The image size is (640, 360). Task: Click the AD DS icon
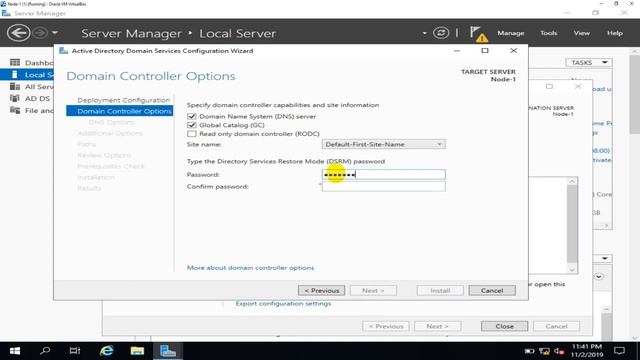coord(15,98)
